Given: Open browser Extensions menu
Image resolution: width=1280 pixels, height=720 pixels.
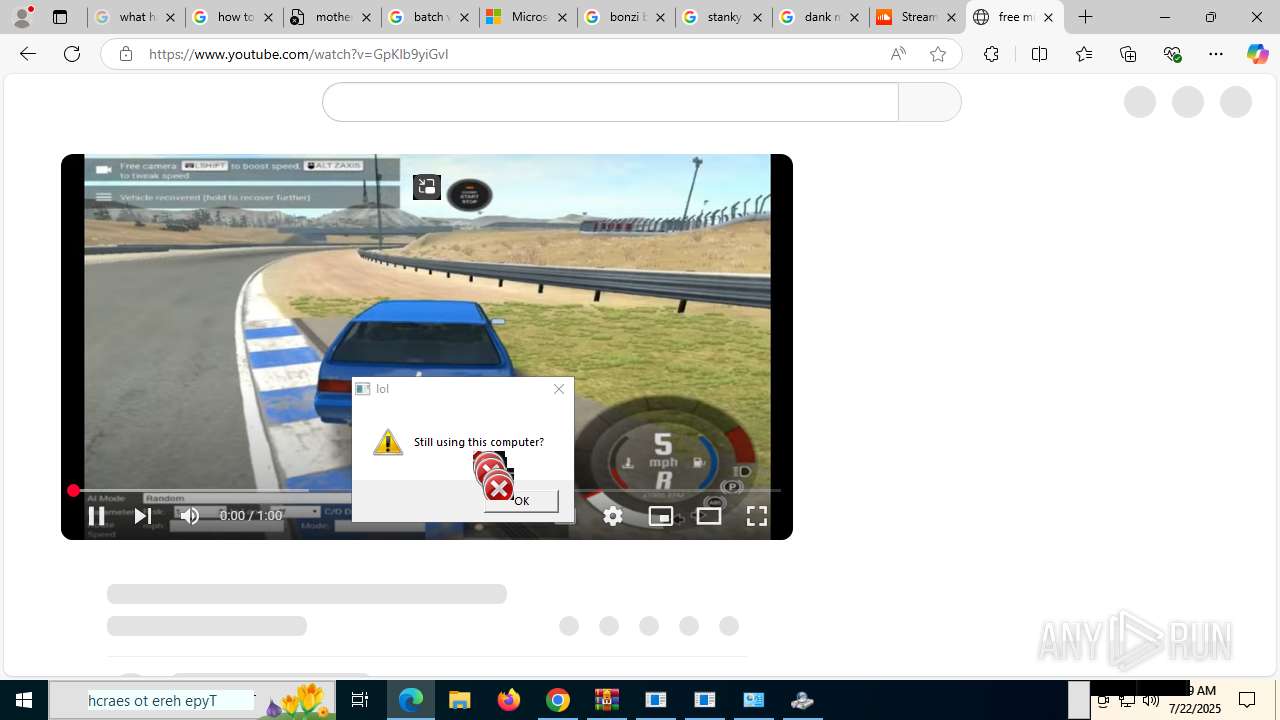Looking at the screenshot, I should pyautogui.click(x=991, y=54).
